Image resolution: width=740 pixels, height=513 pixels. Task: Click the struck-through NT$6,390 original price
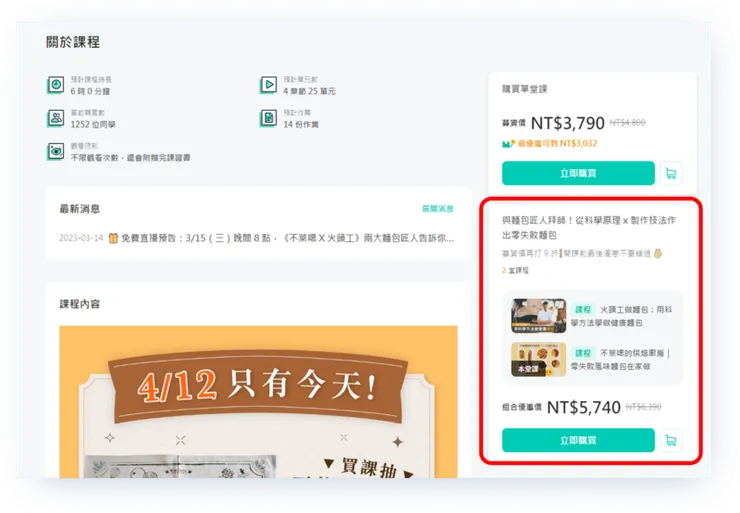click(x=643, y=407)
